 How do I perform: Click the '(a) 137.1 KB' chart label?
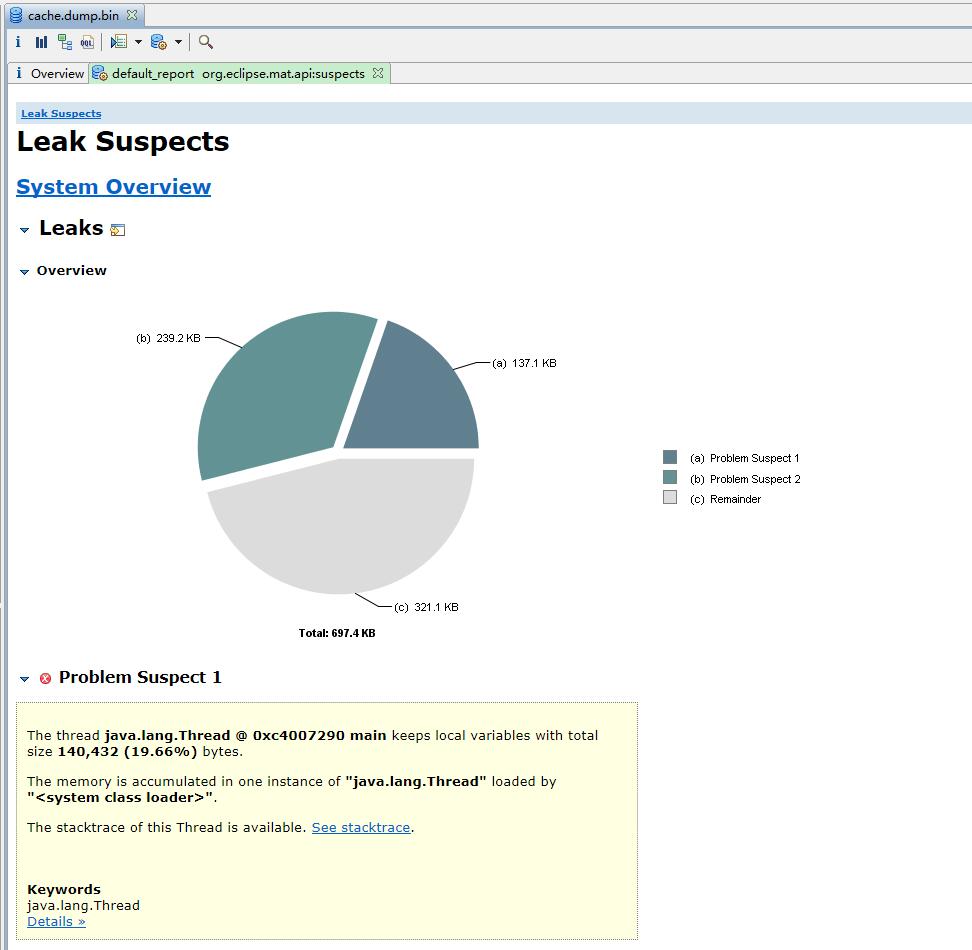coord(524,363)
